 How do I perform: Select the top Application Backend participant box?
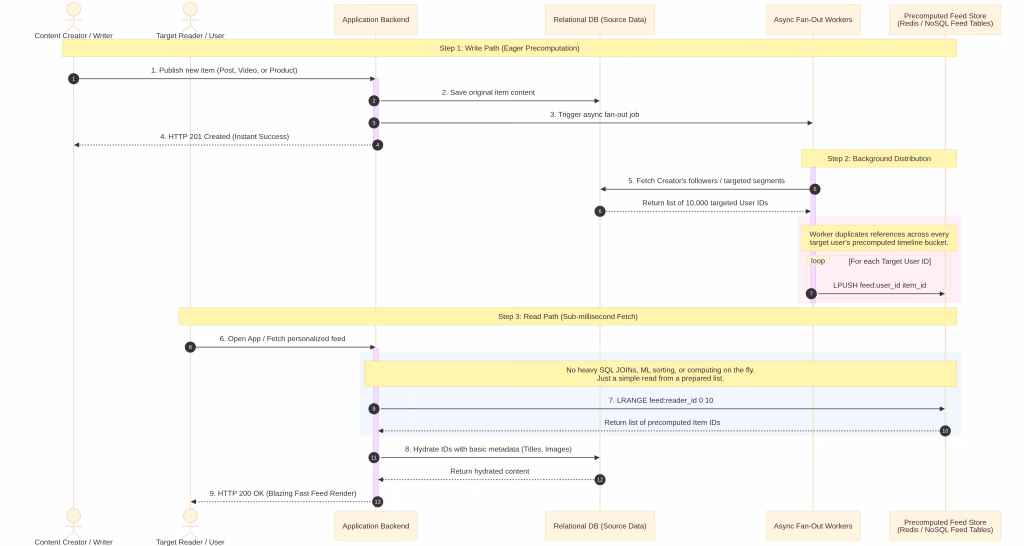pyautogui.click(x=376, y=20)
